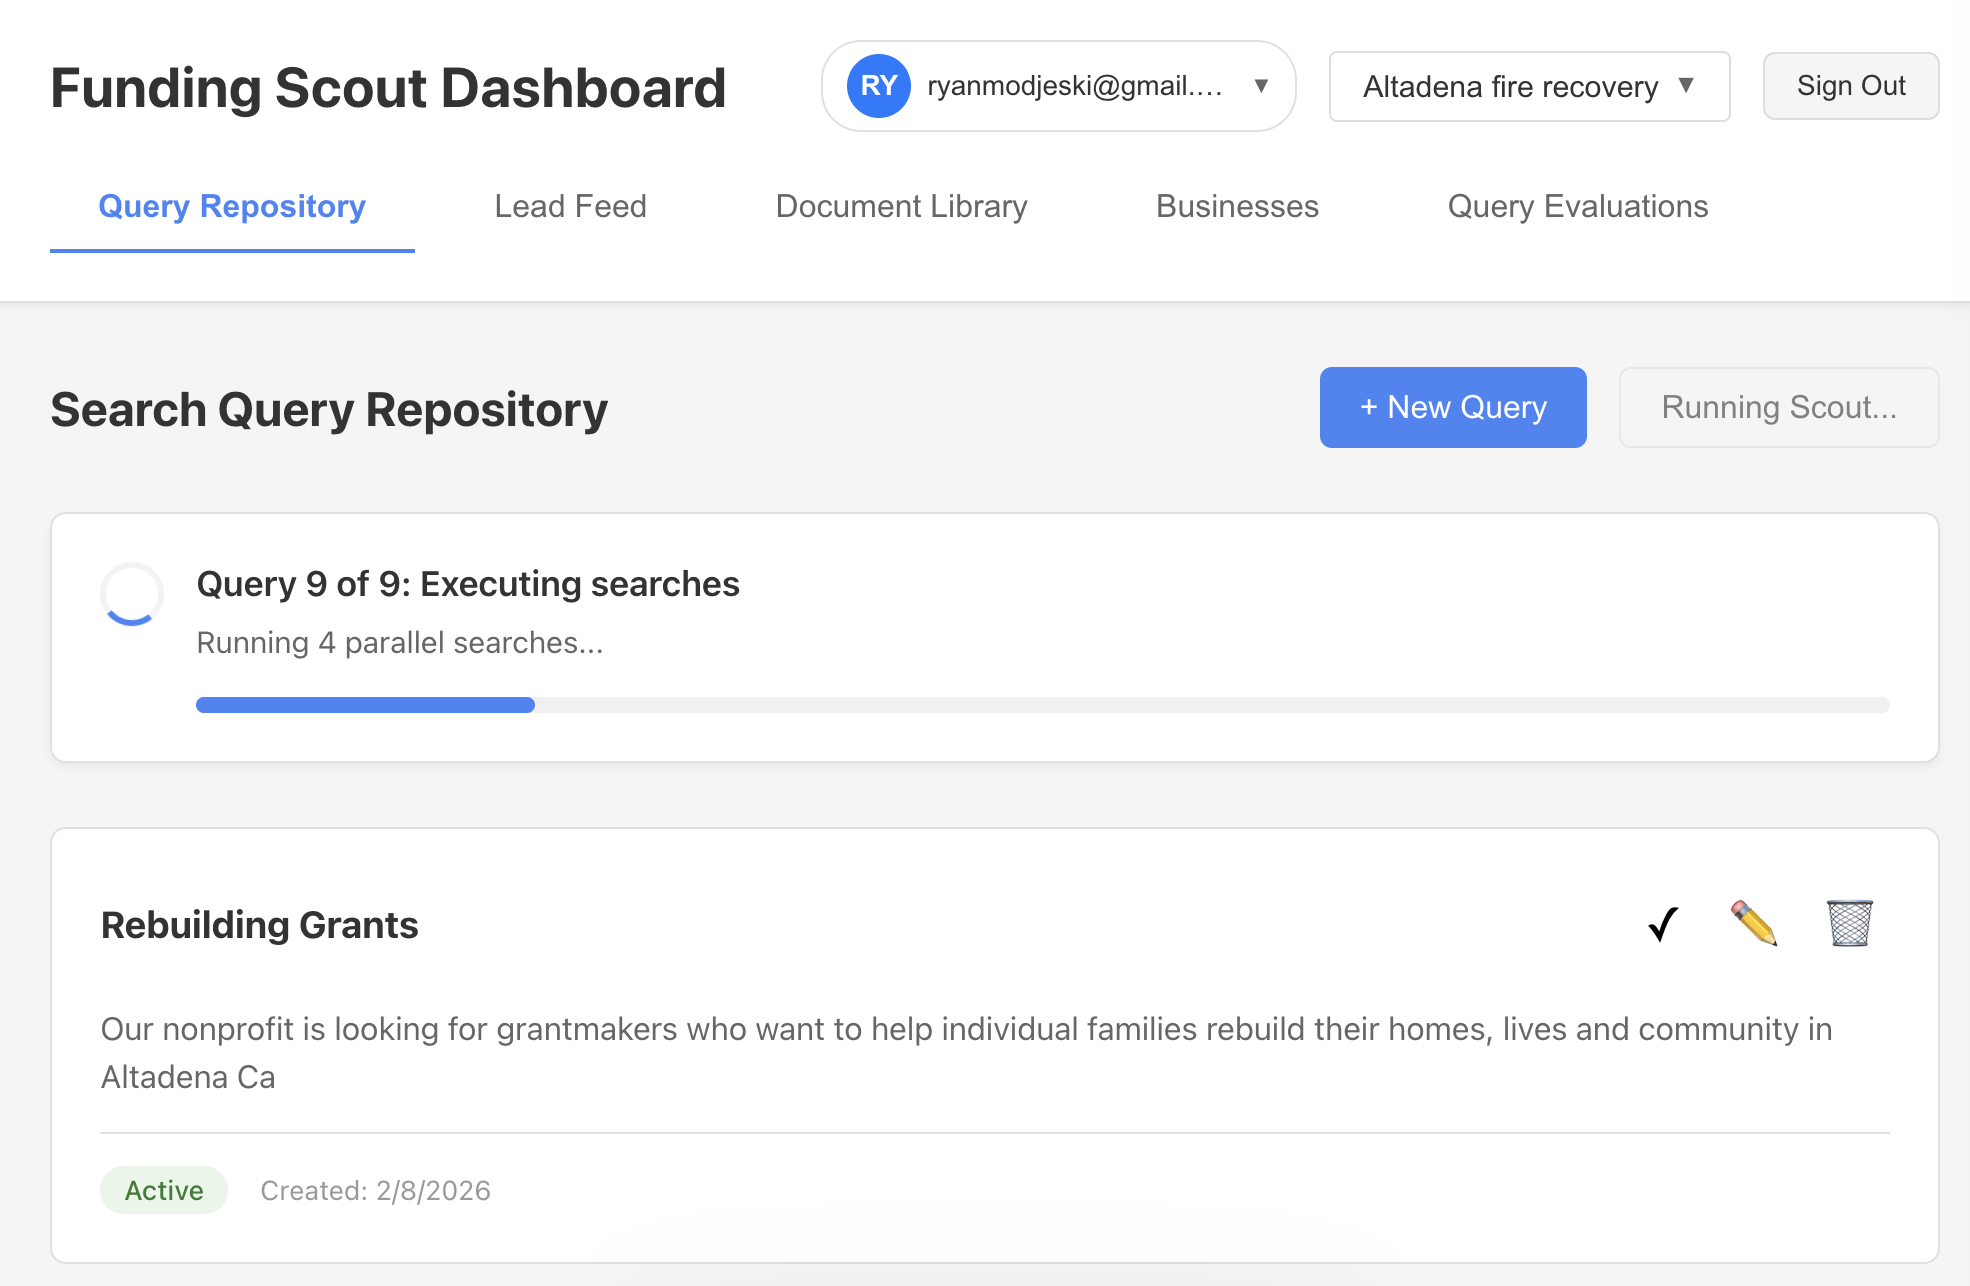
Task: Create a new query with New Query button
Action: pos(1452,407)
